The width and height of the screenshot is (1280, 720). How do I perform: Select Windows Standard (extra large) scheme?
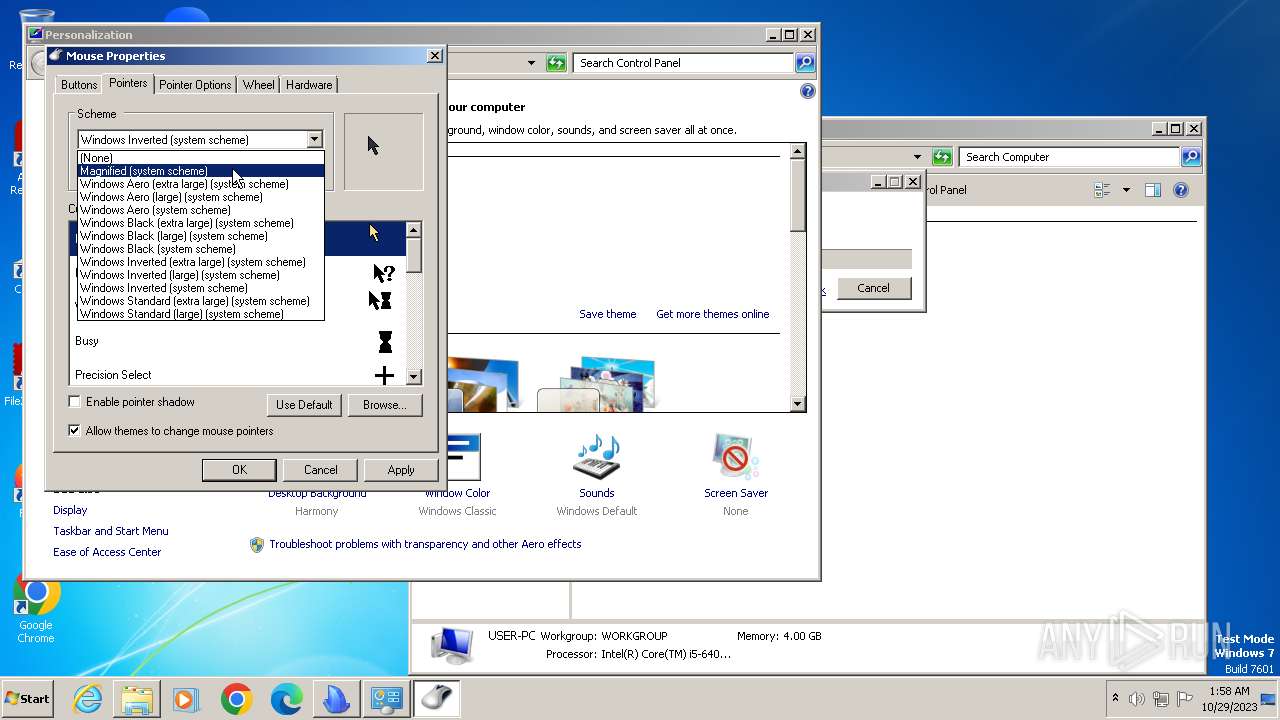tap(201, 301)
